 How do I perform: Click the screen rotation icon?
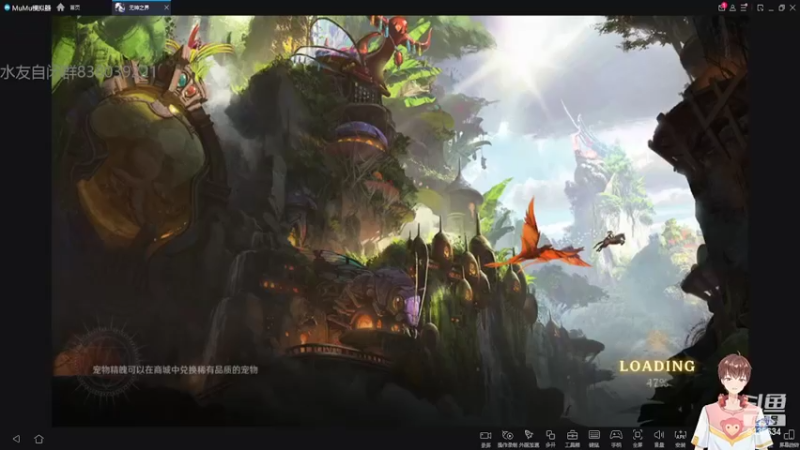789,437
